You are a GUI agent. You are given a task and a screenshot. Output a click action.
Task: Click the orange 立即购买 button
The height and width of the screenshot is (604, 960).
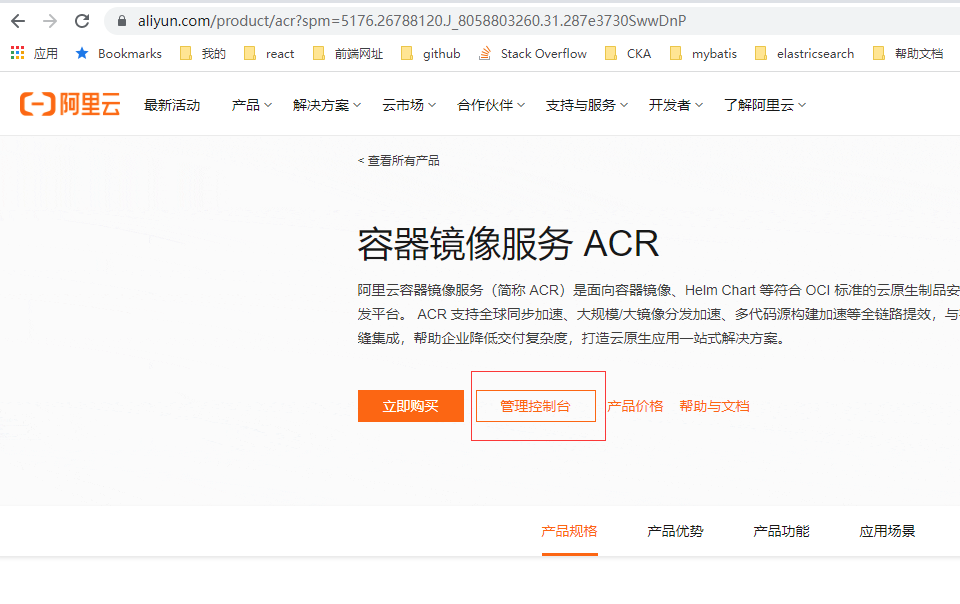click(411, 406)
